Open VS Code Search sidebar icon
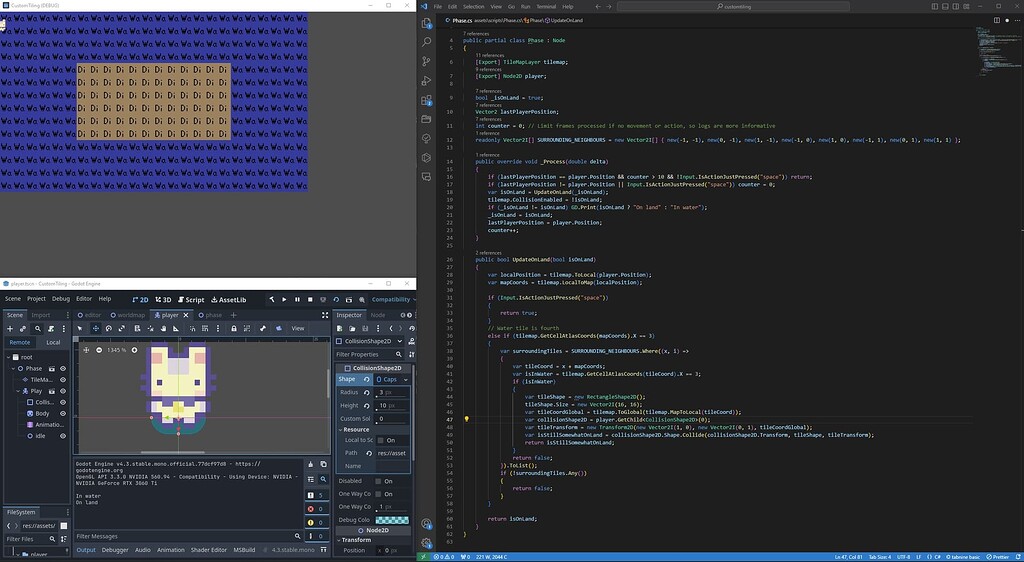Screen dimensions: 1024x562 (x=426, y=42)
